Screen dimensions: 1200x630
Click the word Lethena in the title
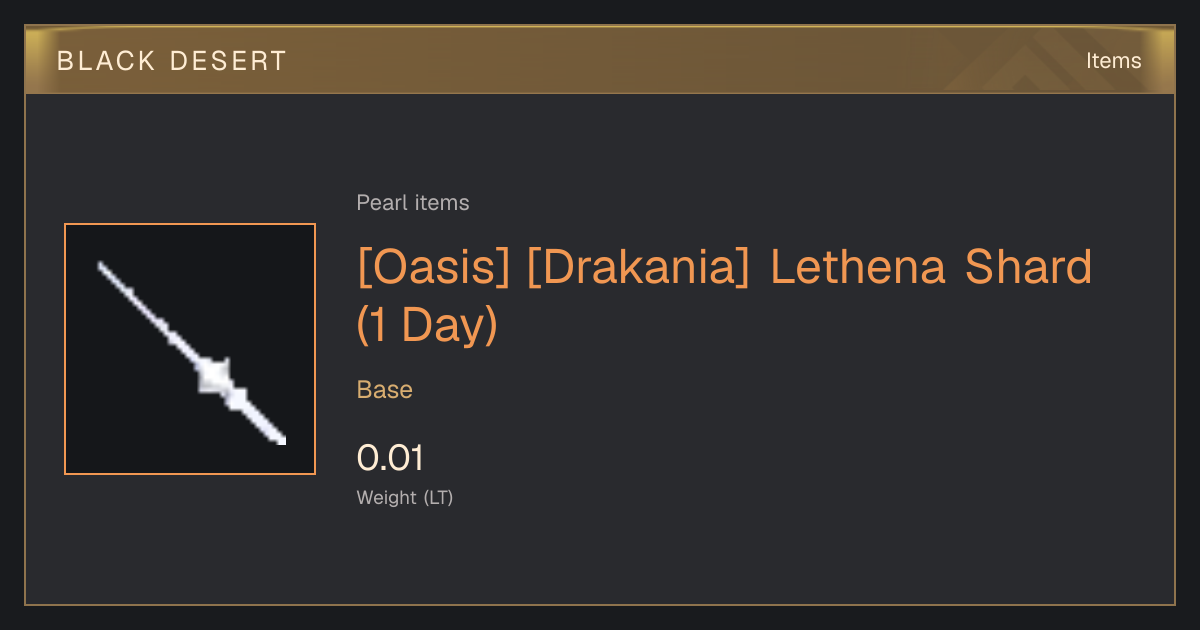click(x=857, y=268)
